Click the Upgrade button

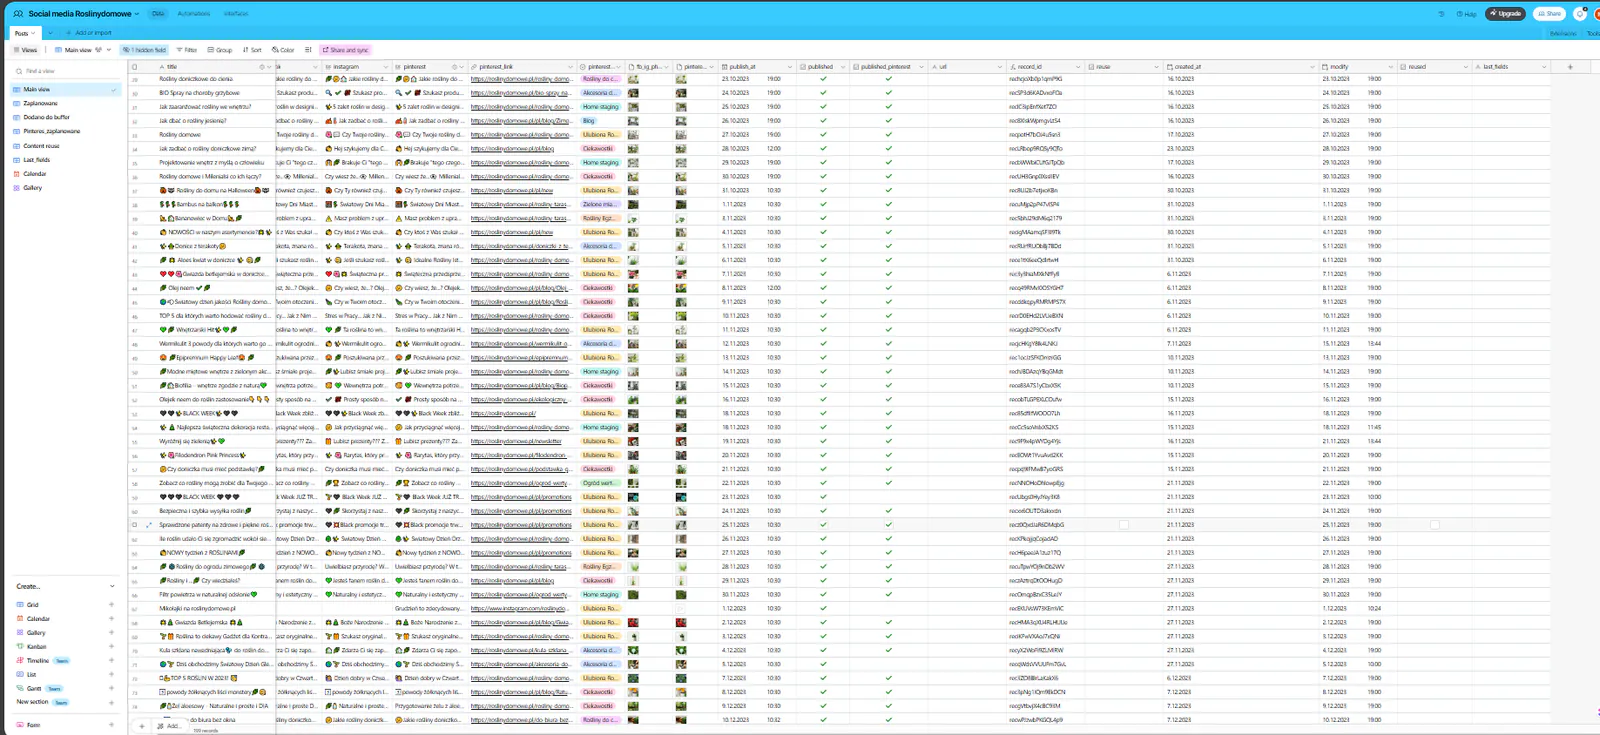coord(1506,14)
